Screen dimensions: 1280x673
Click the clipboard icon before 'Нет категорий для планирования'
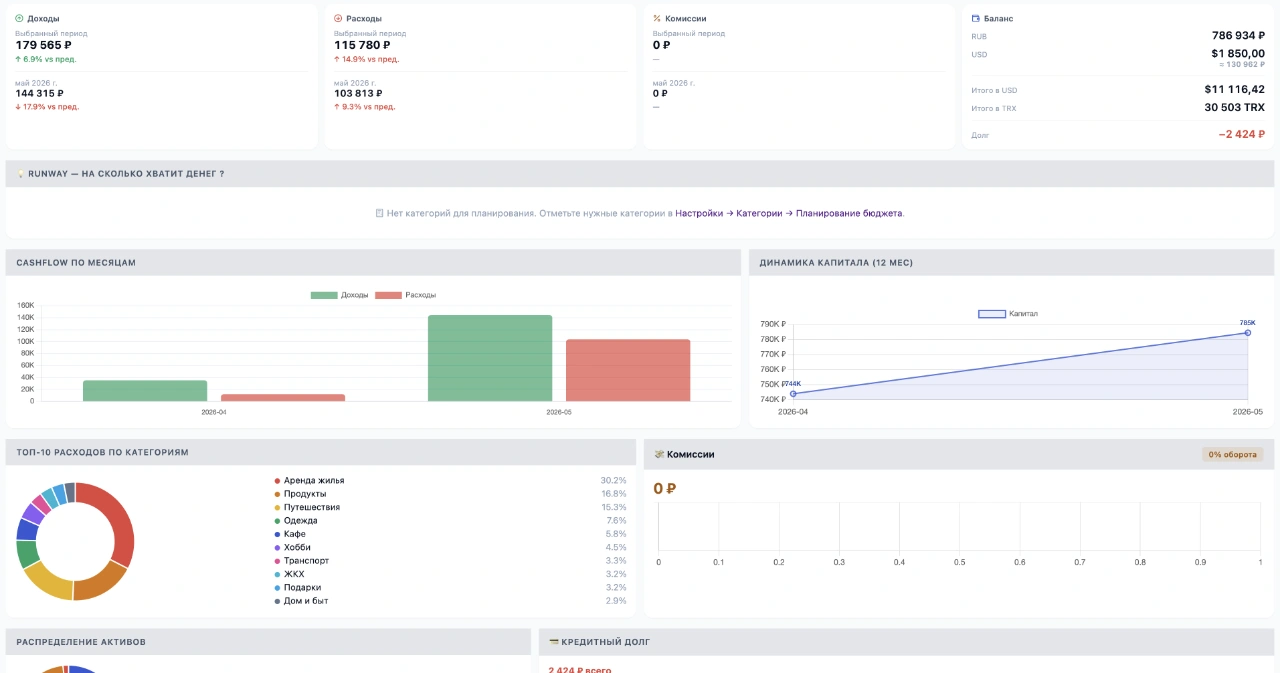[380, 213]
